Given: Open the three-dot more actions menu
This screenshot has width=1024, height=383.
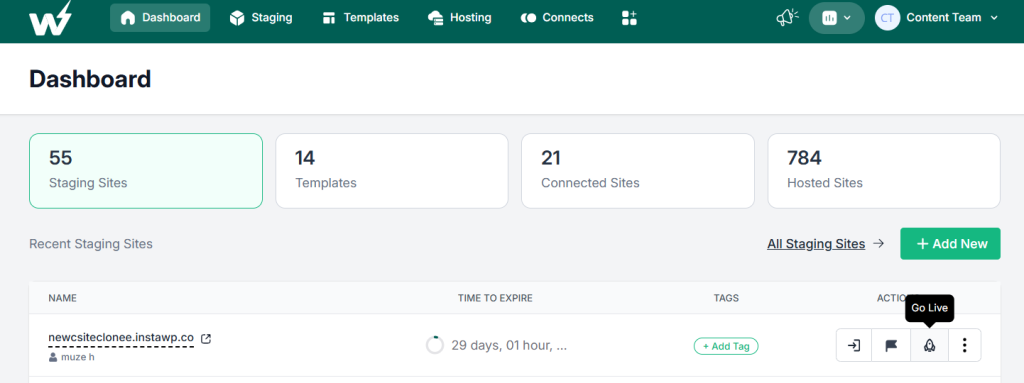Looking at the screenshot, I should pos(965,345).
